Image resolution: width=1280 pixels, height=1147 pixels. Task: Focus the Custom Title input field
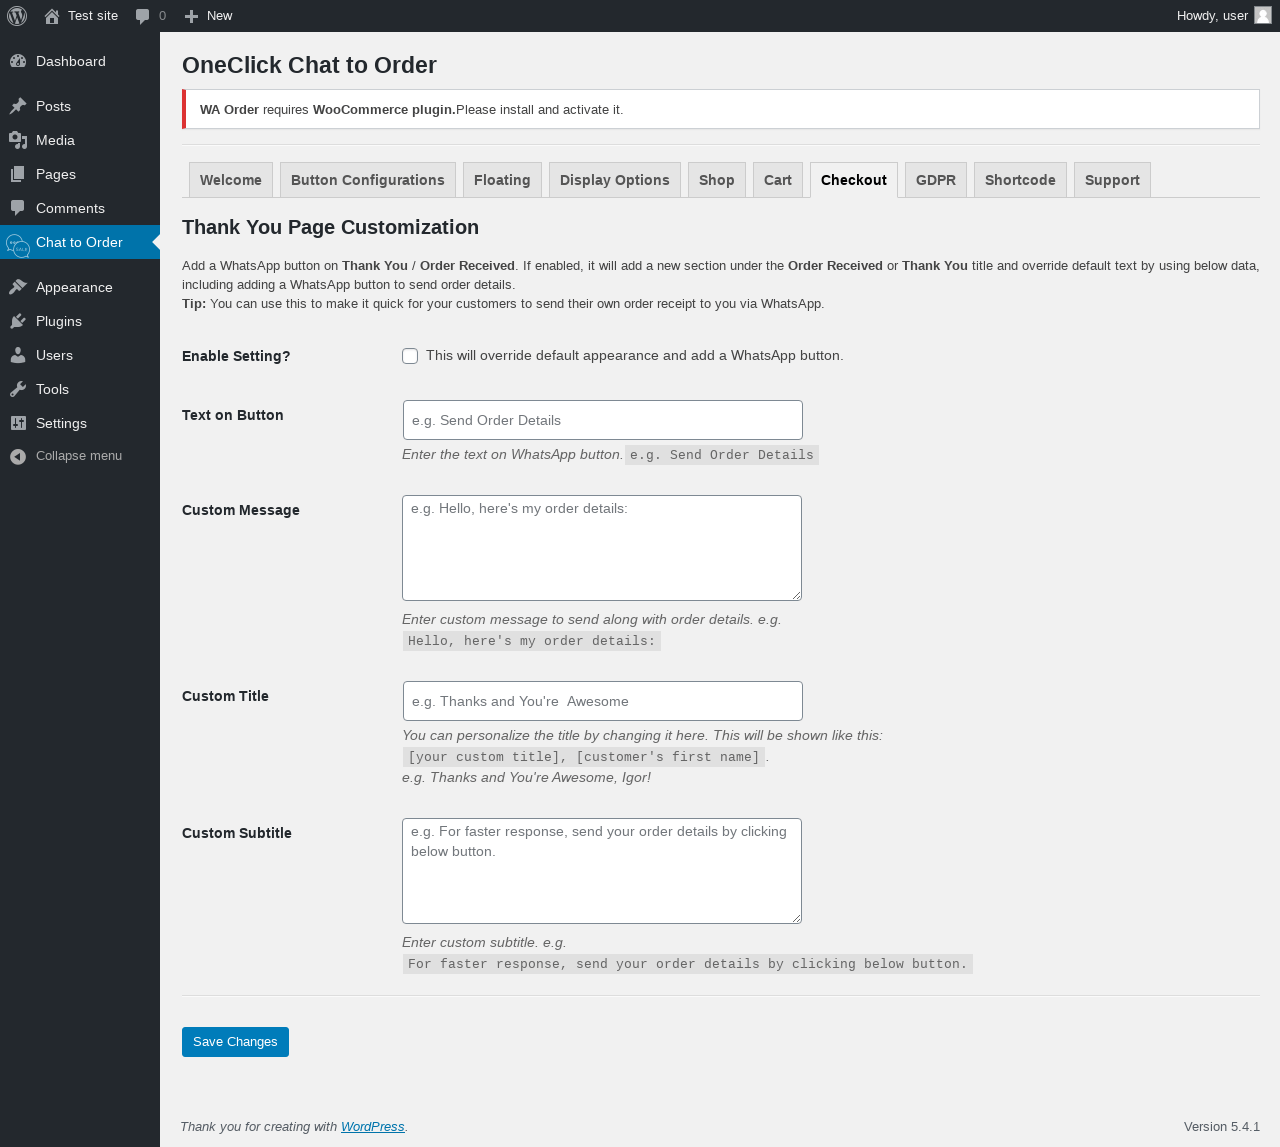coord(603,701)
